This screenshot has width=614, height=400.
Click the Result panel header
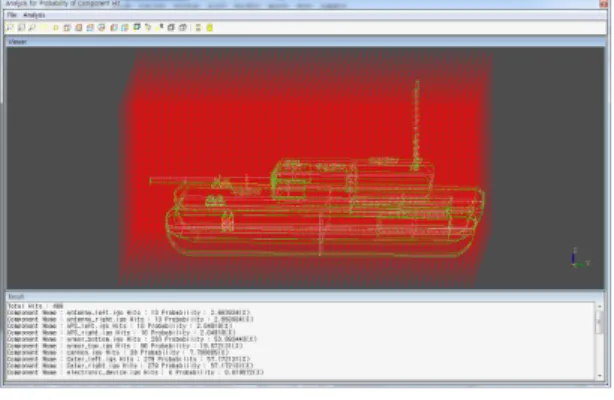pyautogui.click(x=305, y=297)
